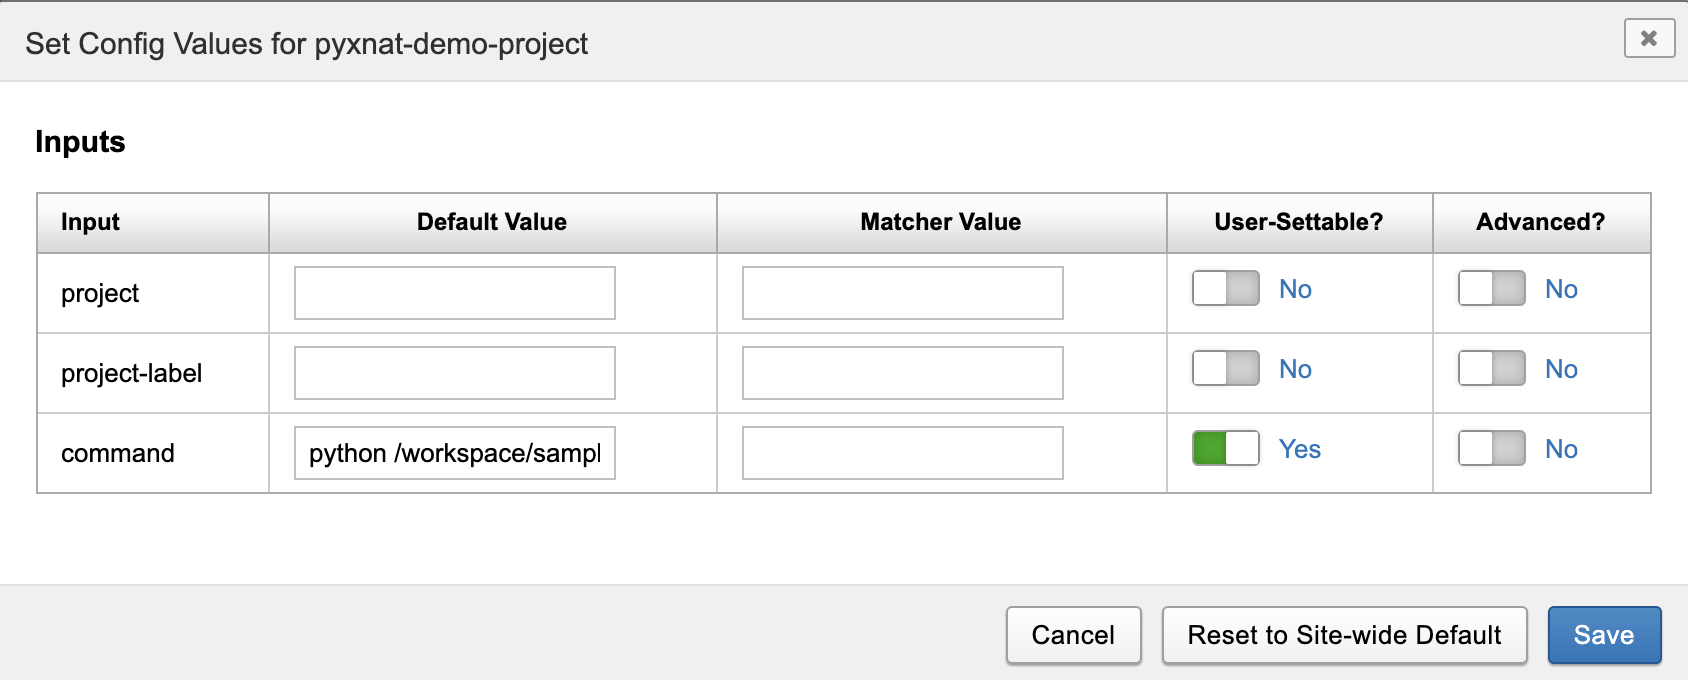Enable Advanced switch for project-label input
This screenshot has width=1688, height=680.
pos(1491,369)
